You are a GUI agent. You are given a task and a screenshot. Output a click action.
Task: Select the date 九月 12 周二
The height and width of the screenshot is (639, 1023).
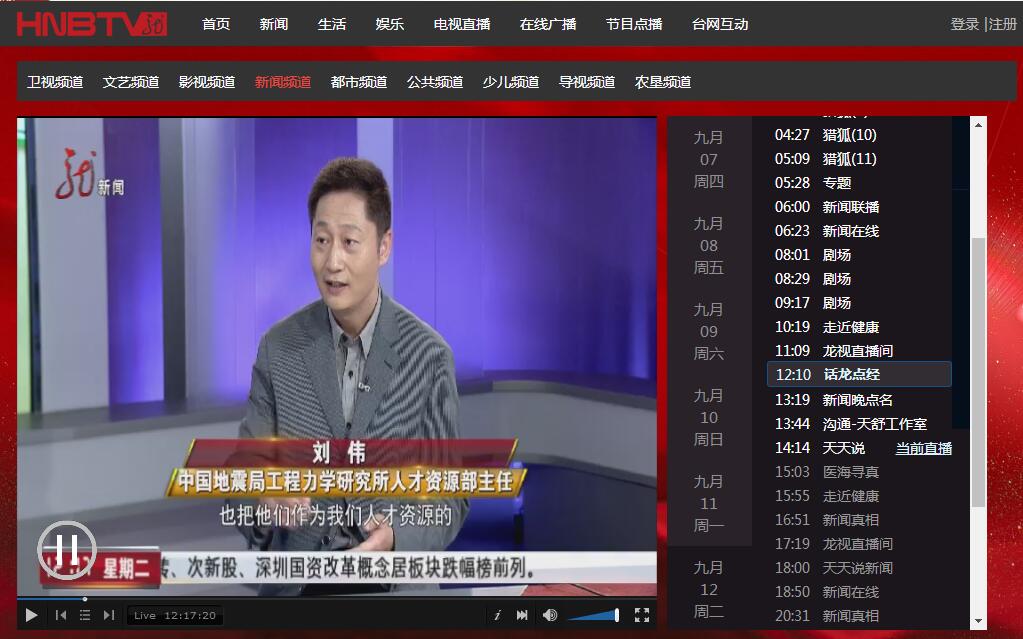coord(709,589)
